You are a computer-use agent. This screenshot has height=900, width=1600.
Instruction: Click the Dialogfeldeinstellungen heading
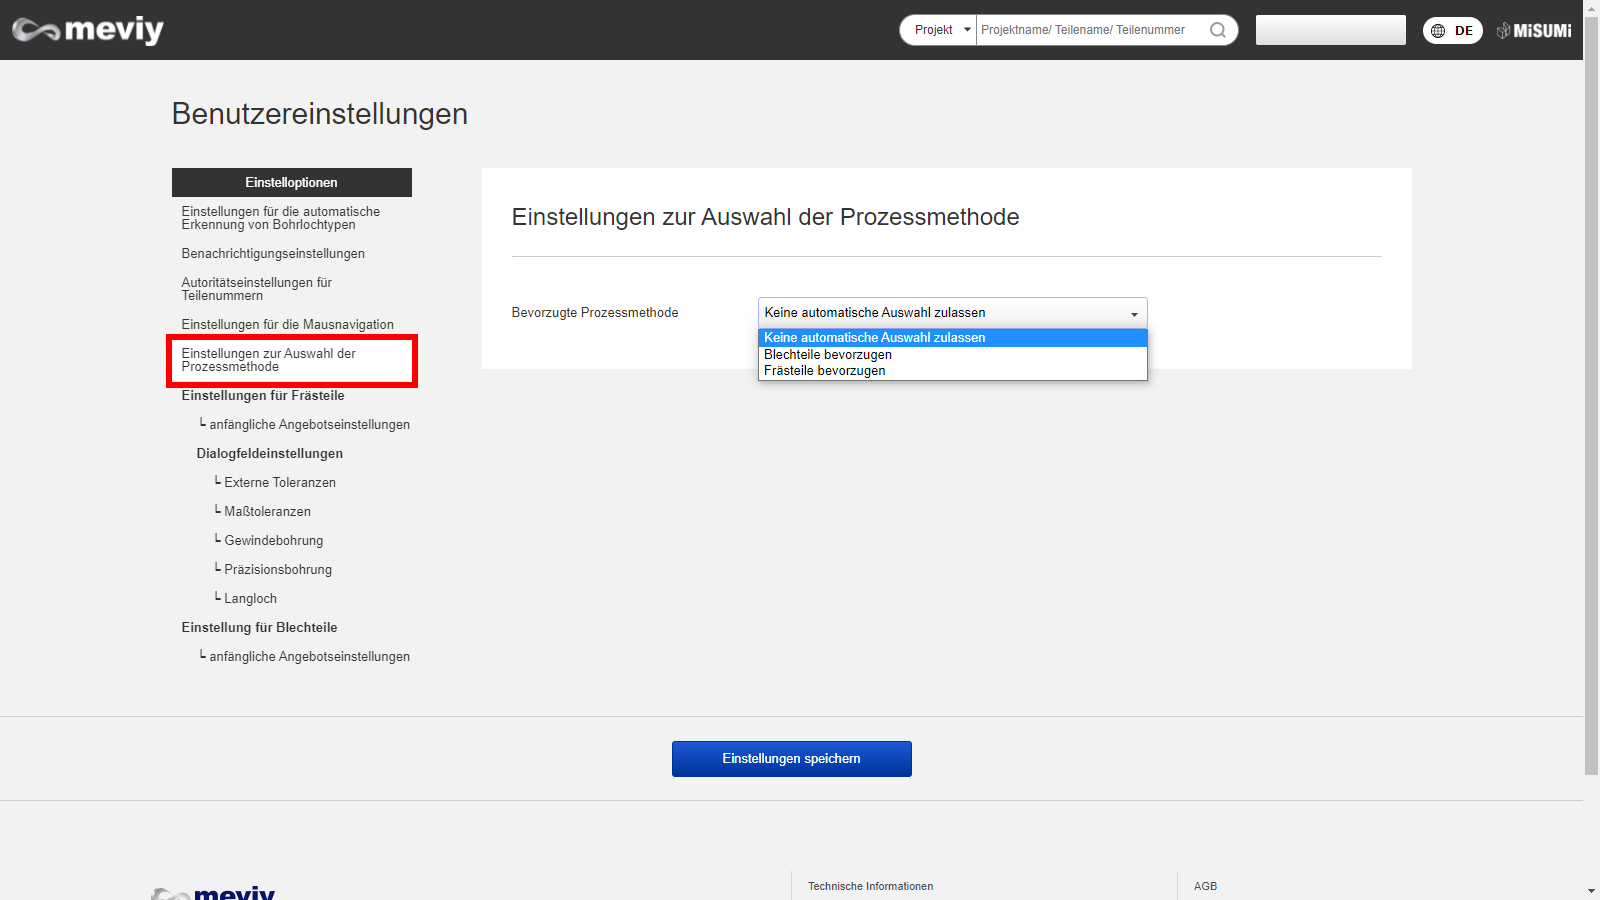(x=270, y=454)
